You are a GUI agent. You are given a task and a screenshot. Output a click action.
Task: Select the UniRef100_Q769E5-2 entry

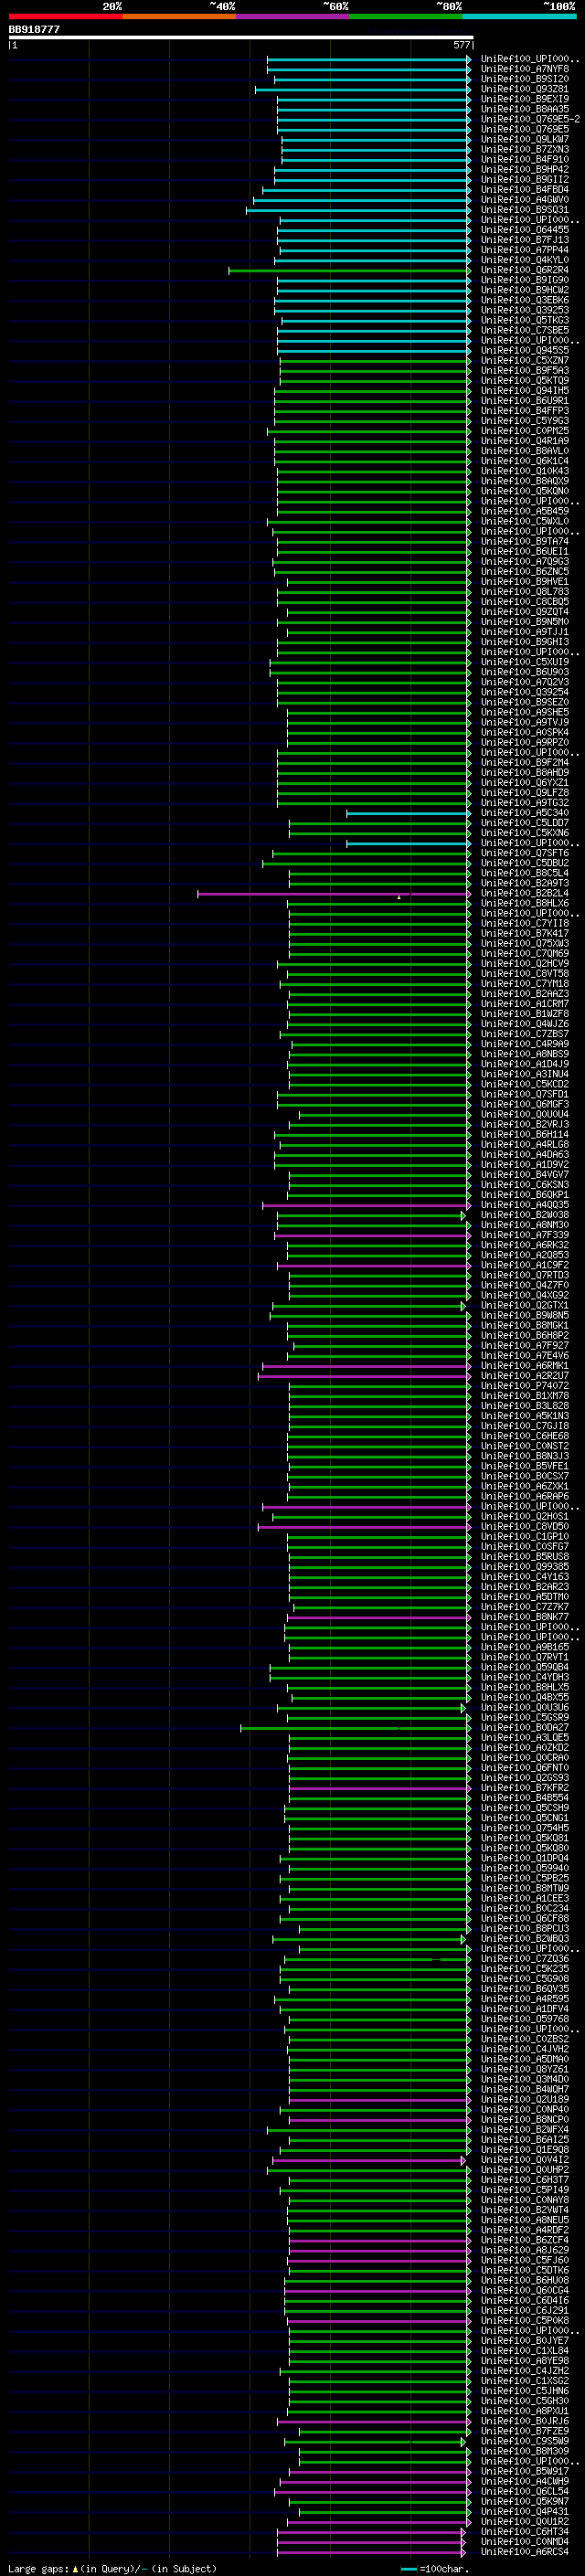point(530,119)
